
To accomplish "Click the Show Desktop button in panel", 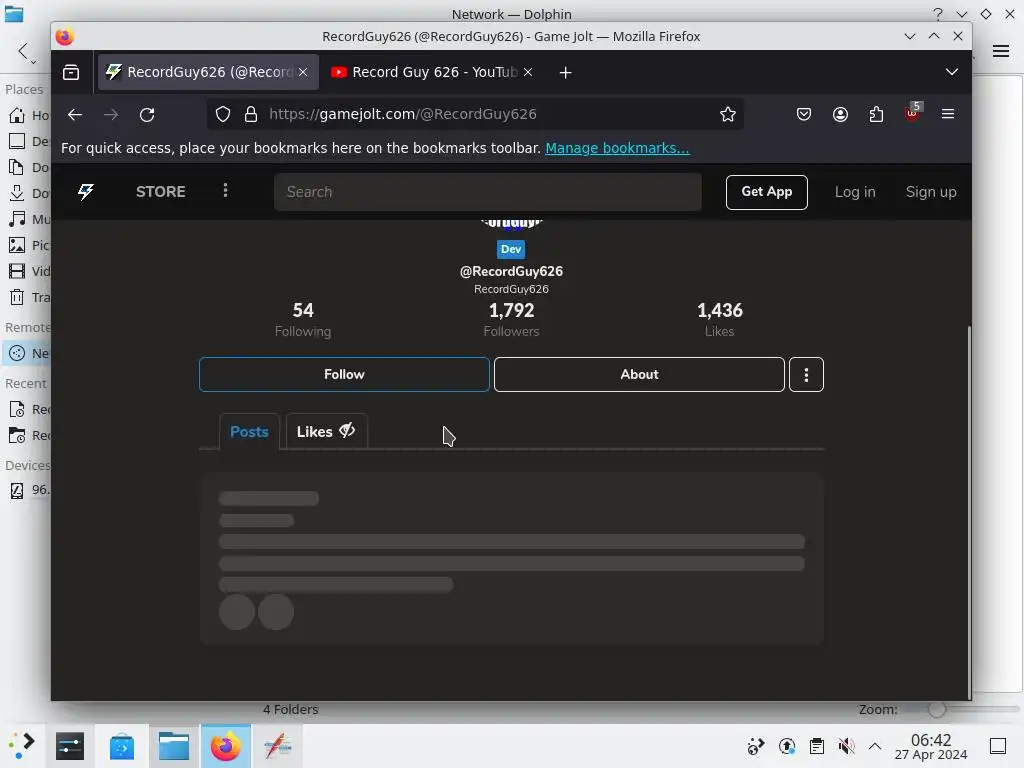I will (998, 746).
